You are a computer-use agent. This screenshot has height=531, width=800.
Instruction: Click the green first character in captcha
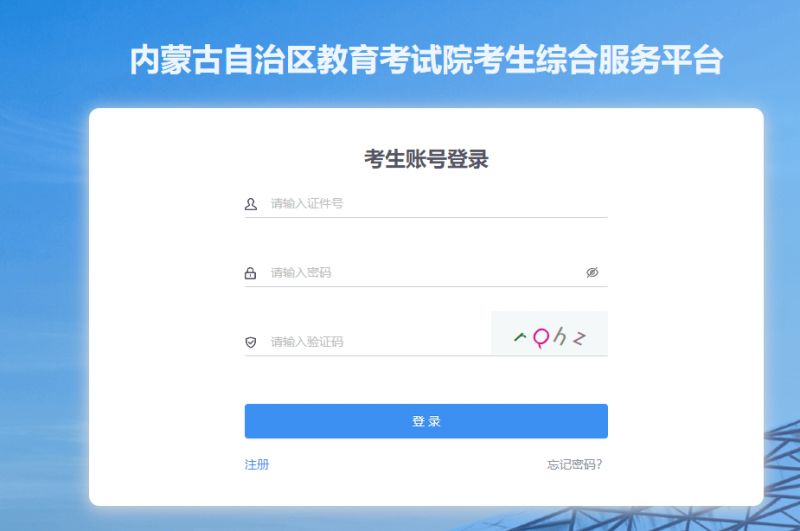click(520, 337)
